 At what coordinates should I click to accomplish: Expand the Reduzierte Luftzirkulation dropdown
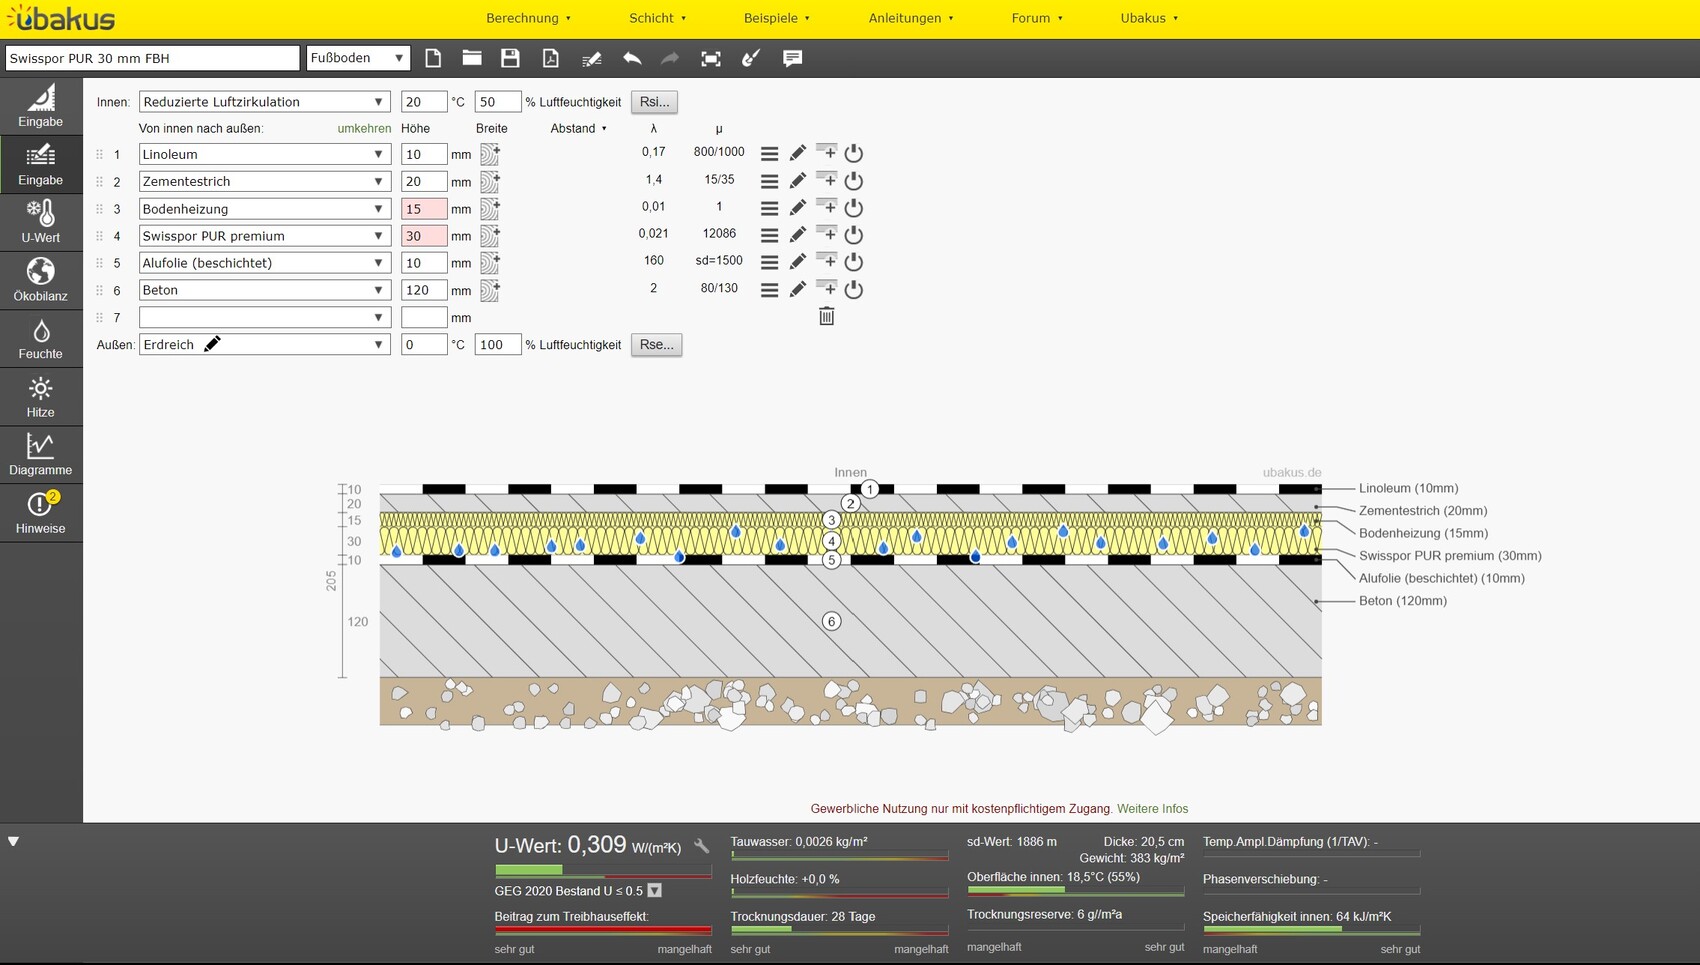(x=264, y=102)
